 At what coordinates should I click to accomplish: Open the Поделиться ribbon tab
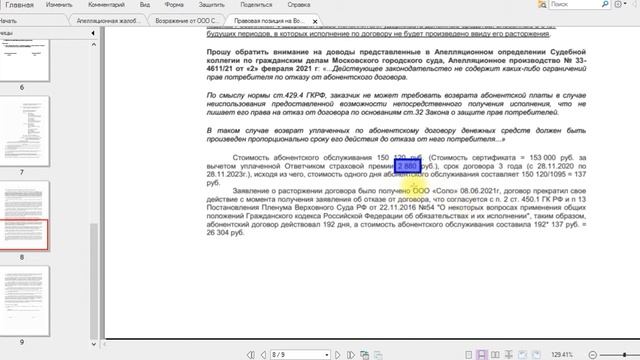(x=256, y=5)
